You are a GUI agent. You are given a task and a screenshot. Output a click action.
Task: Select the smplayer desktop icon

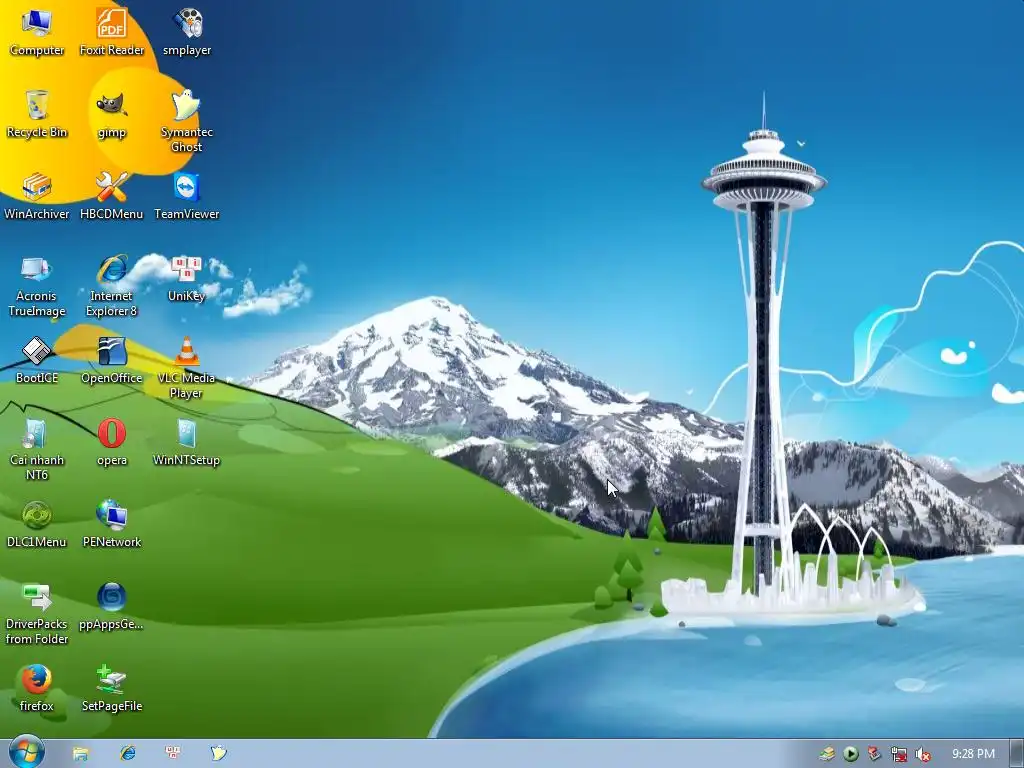(x=187, y=32)
